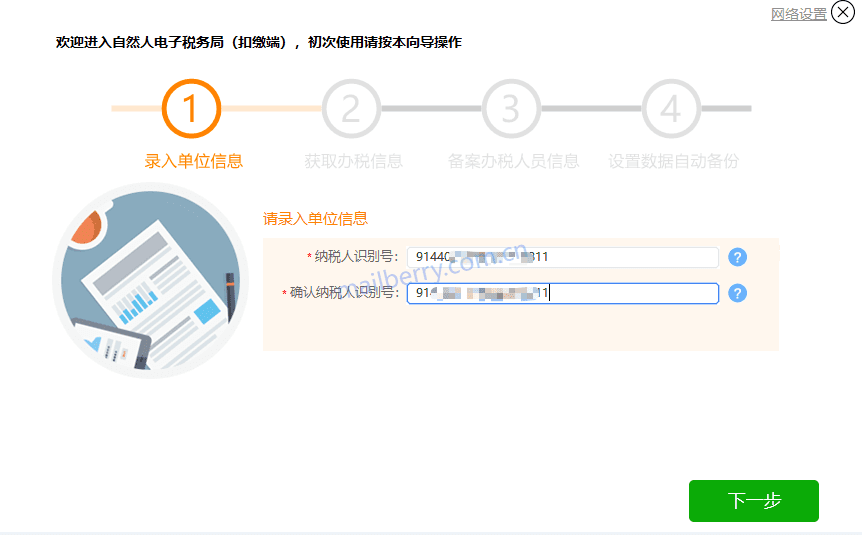The height and width of the screenshot is (535, 862).
Task: Select step 3 circle icon
Action: click(x=511, y=108)
